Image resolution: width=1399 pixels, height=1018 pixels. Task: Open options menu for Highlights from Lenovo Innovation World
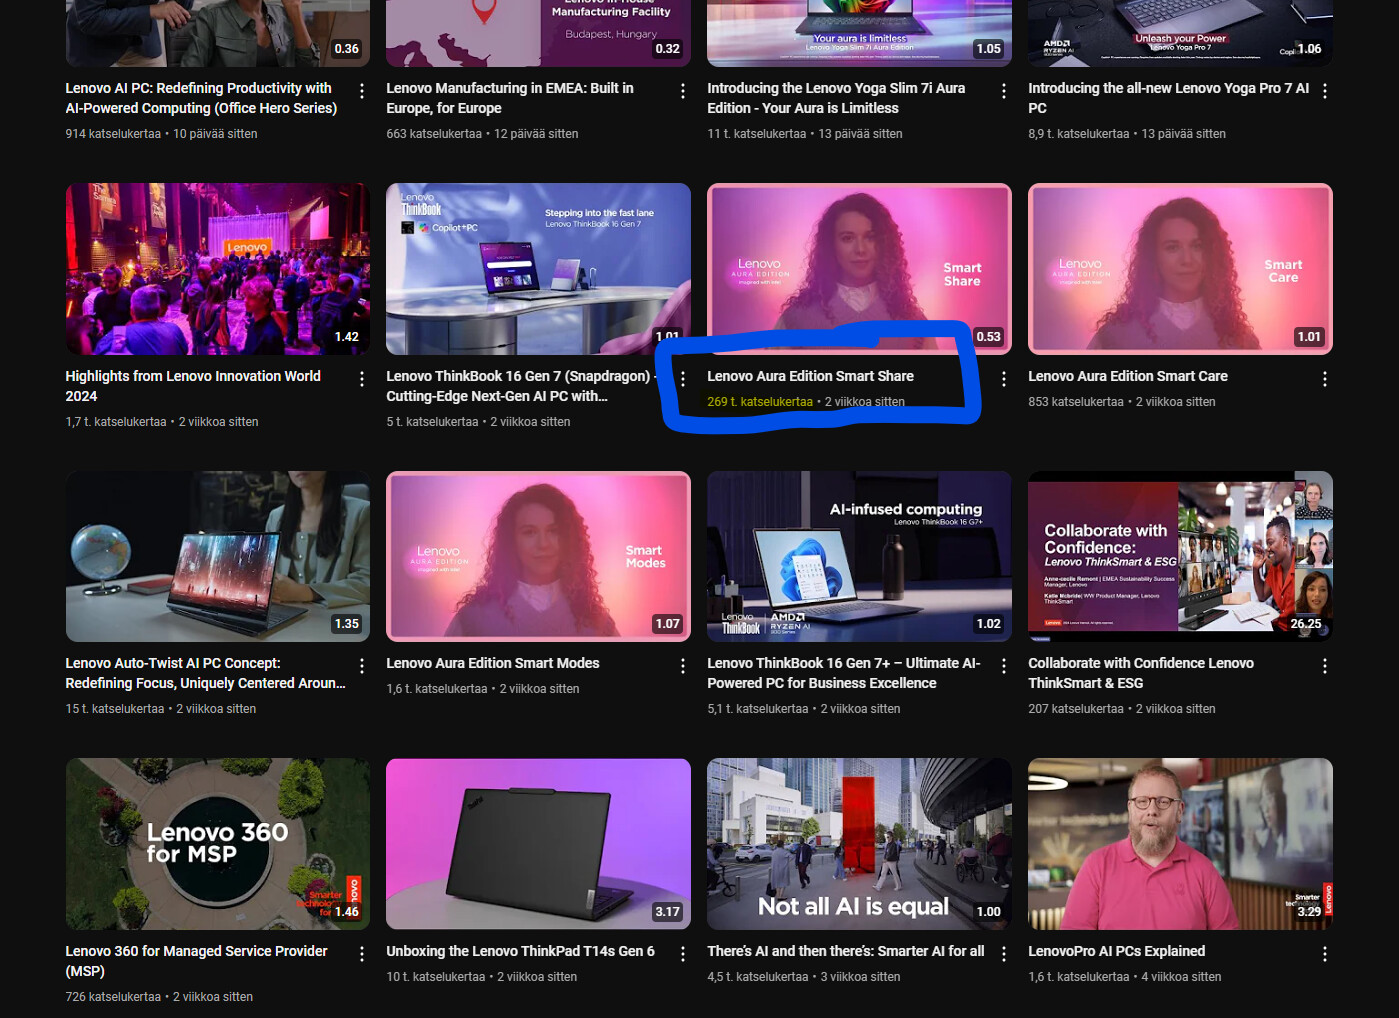point(362,379)
